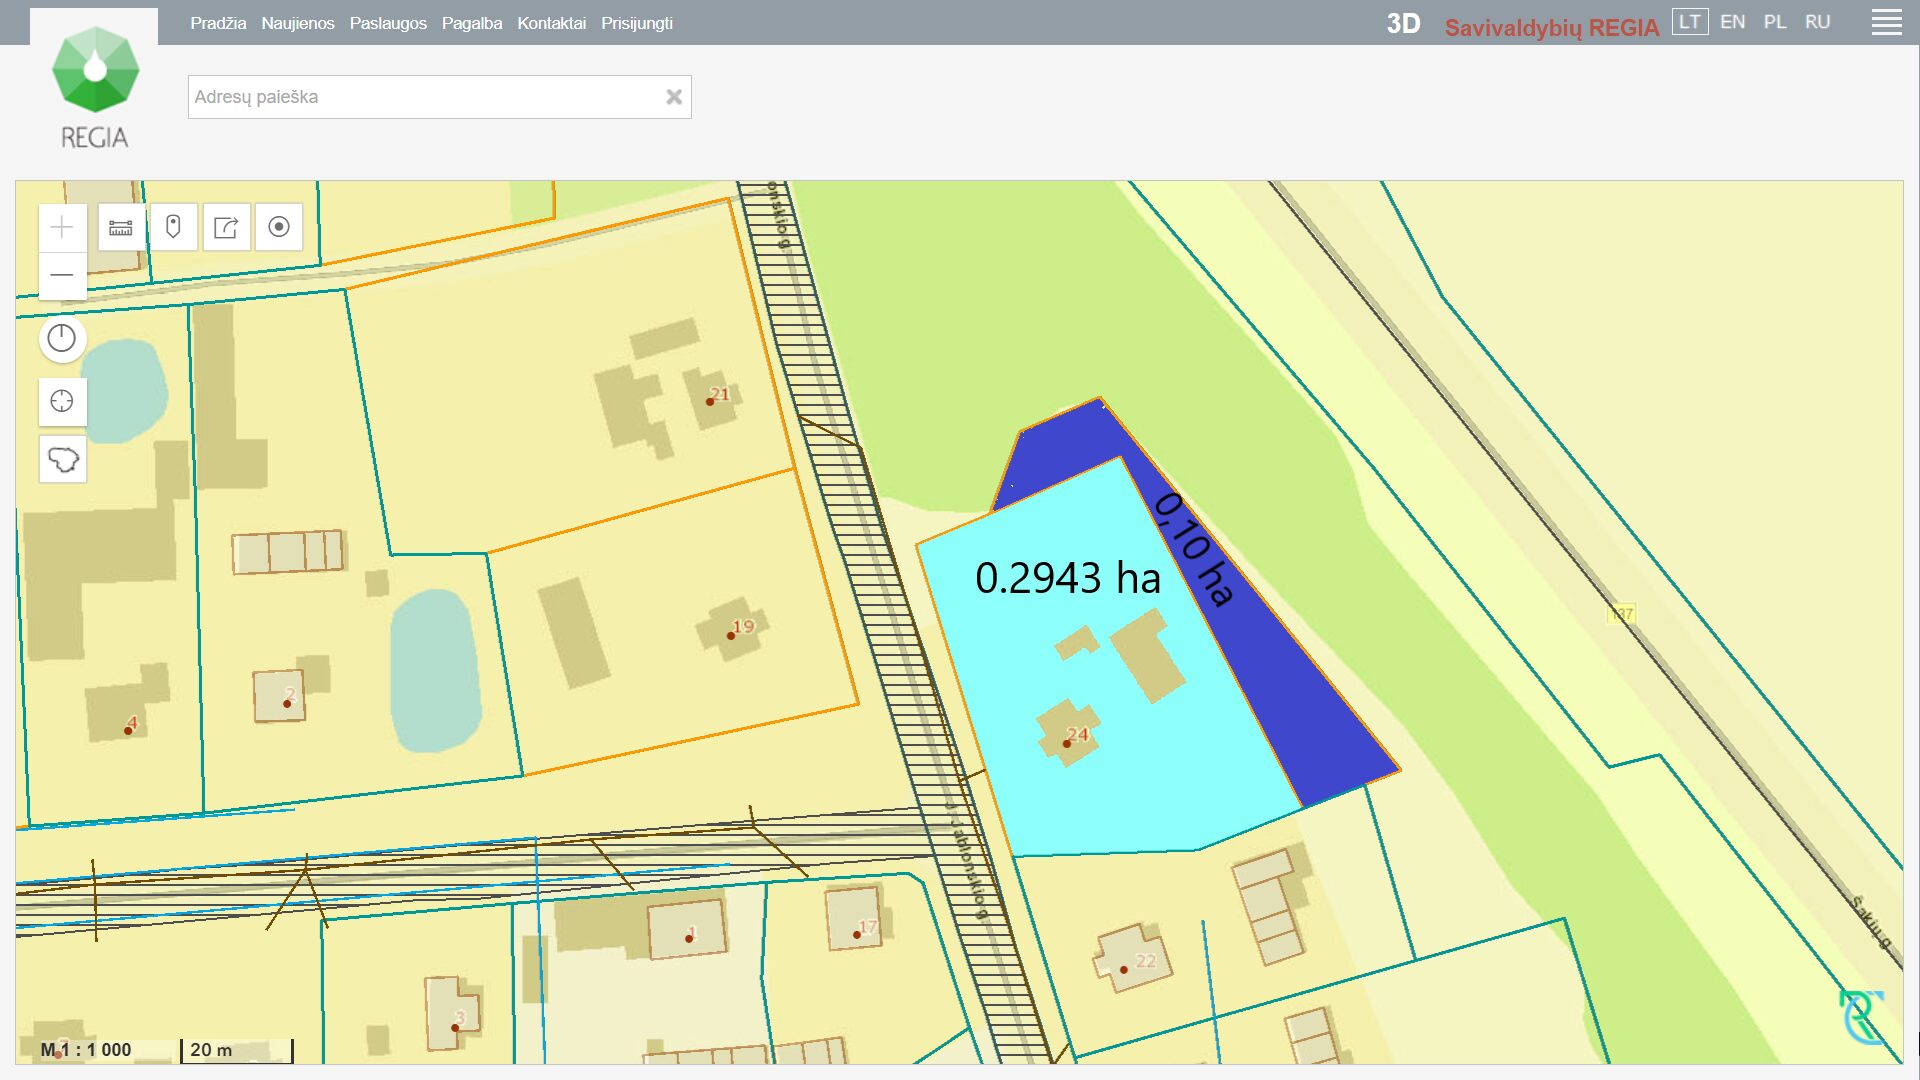This screenshot has width=1920, height=1080.
Task: Click the map zoom in plus button
Action: coord(62,228)
